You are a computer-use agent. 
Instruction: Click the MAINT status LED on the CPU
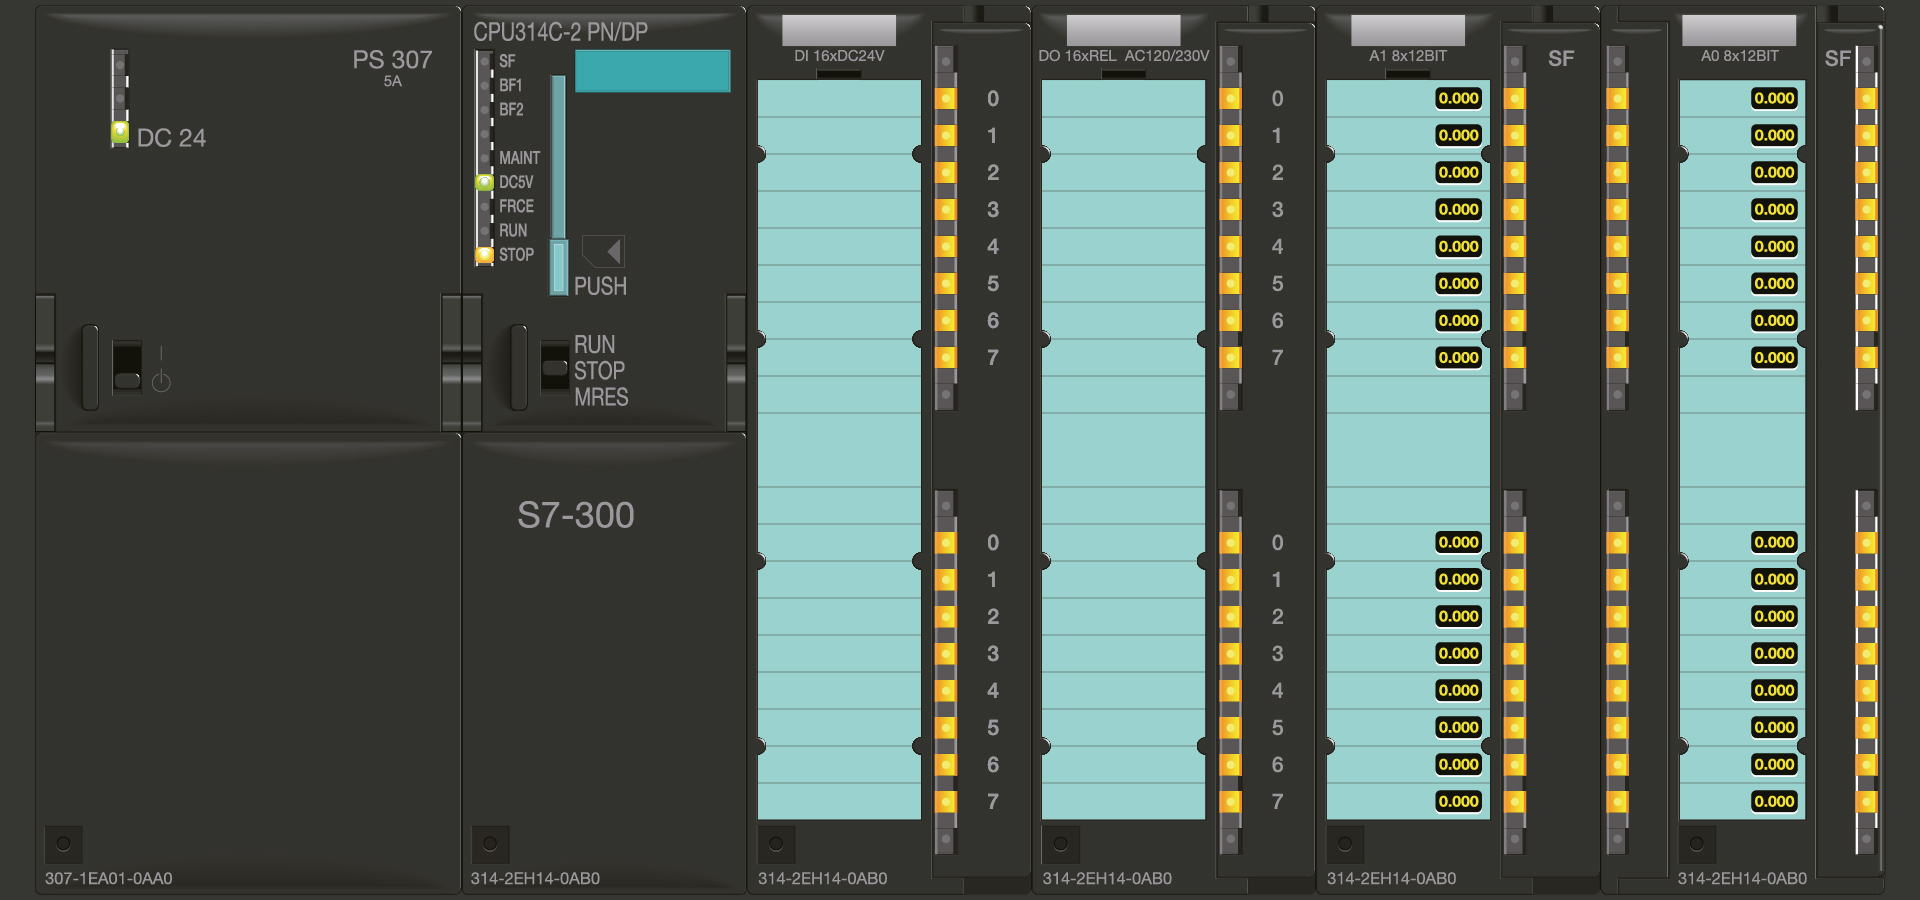[485, 158]
